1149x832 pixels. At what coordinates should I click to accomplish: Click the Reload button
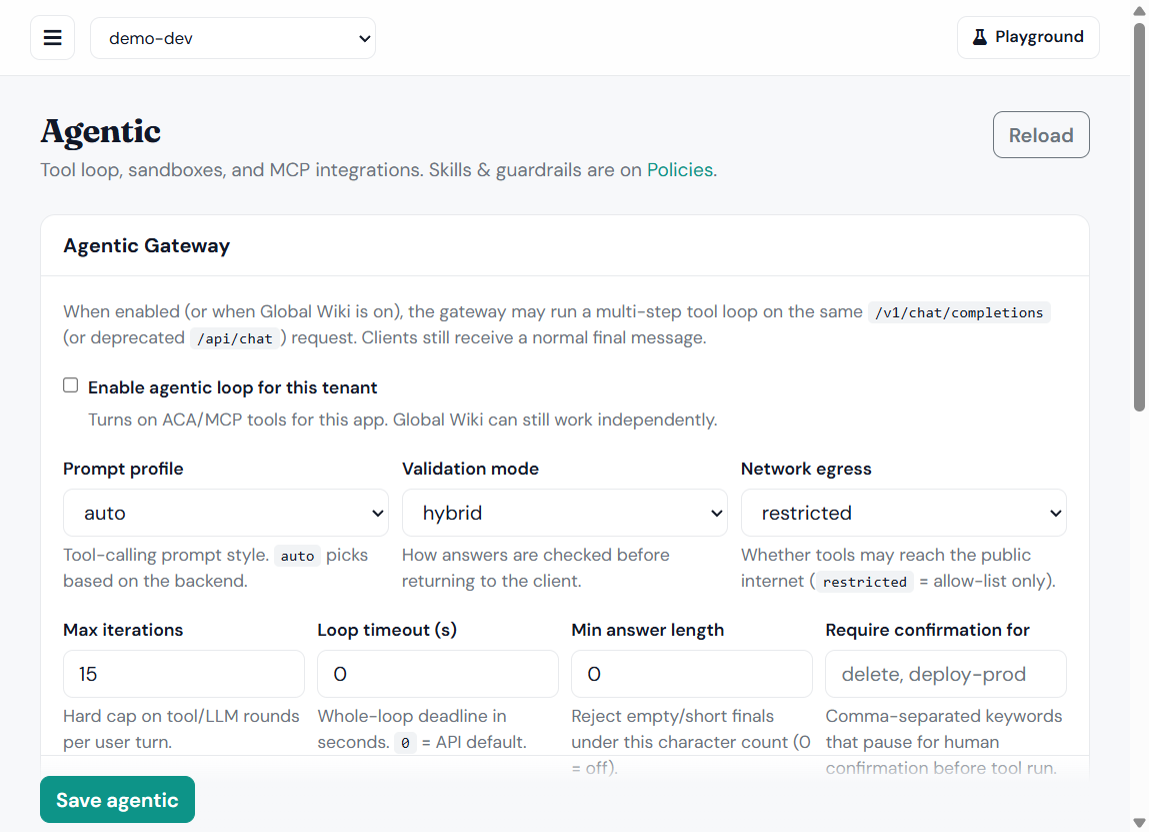point(1041,135)
